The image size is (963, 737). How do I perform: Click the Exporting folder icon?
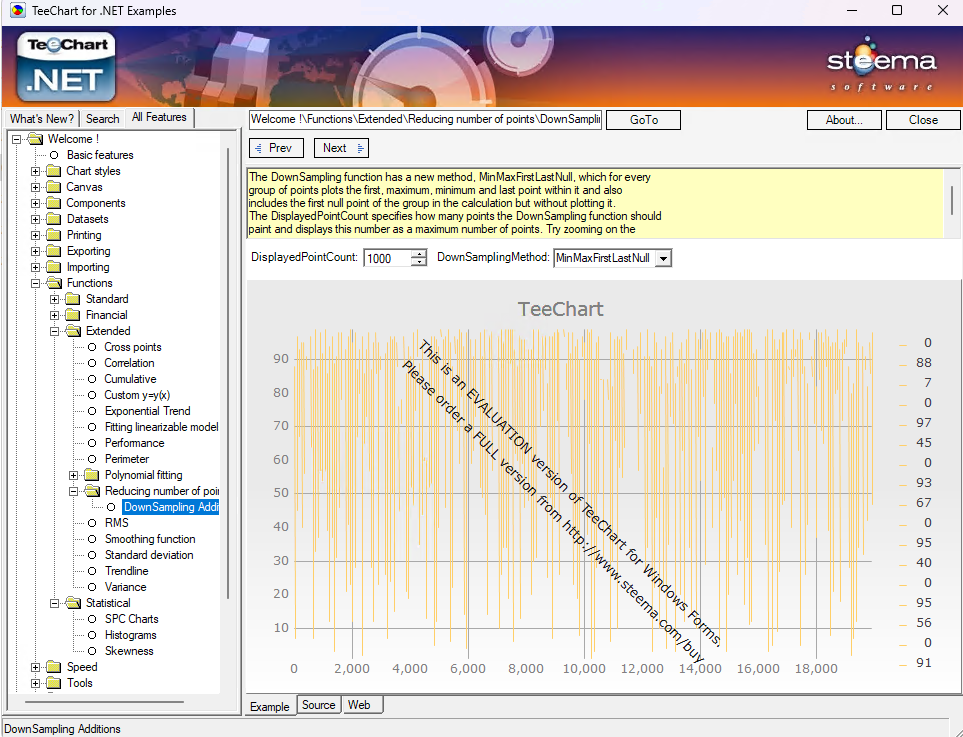[x=54, y=251]
